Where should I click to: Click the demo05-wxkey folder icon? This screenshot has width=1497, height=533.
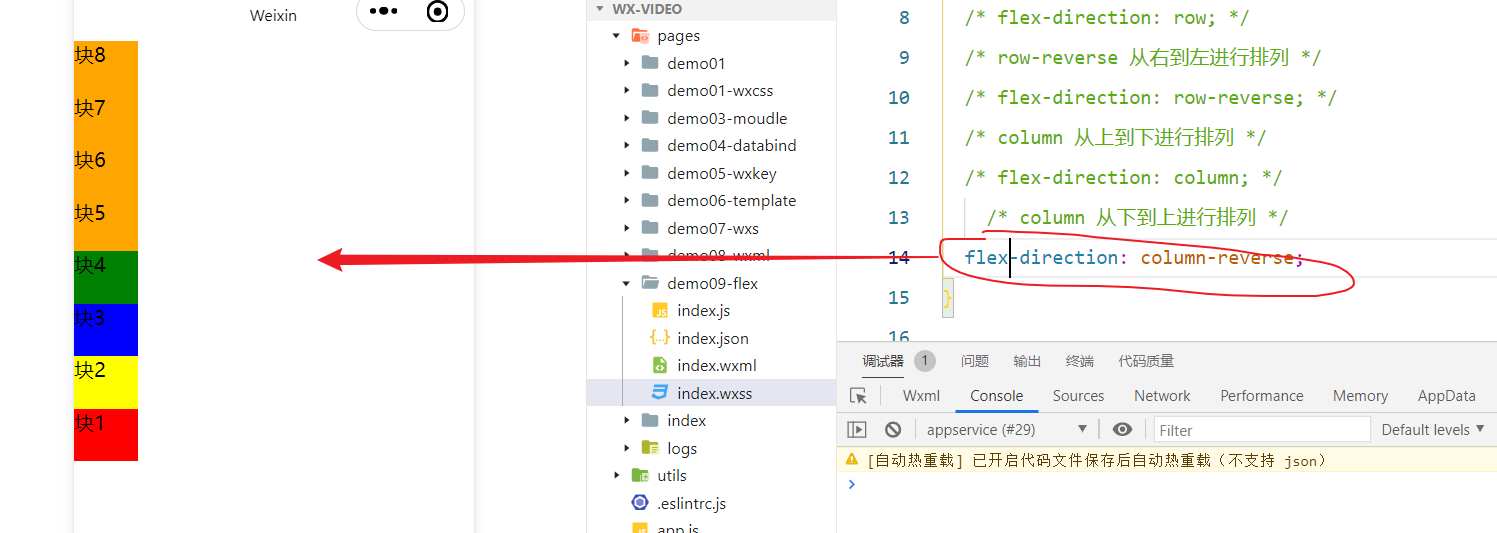tap(650, 173)
